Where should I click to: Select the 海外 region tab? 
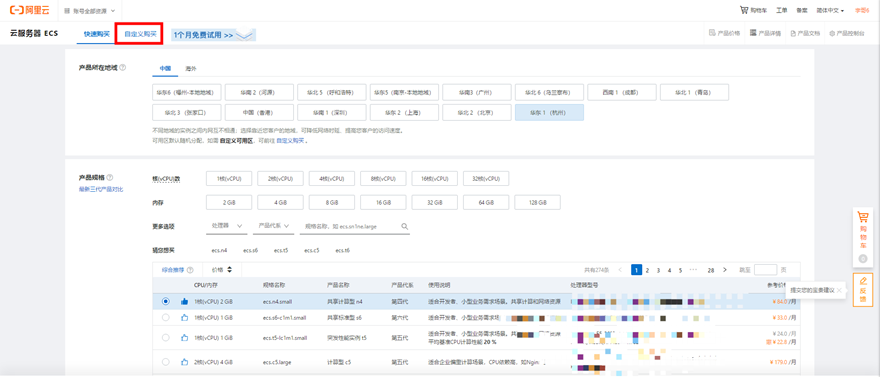pyautogui.click(x=191, y=68)
